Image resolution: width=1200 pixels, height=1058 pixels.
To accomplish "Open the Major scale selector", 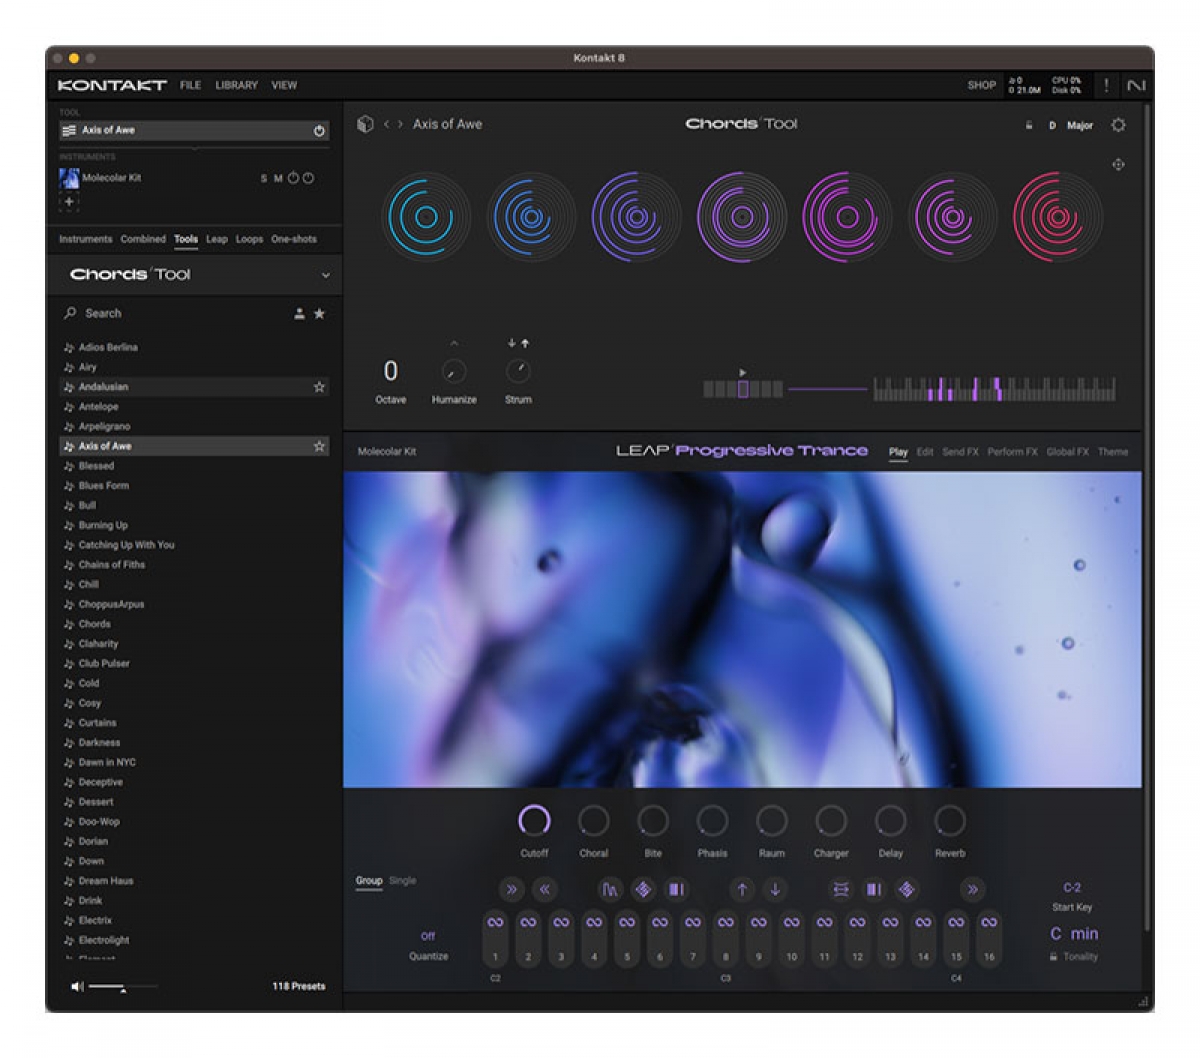I will pyautogui.click(x=1080, y=126).
